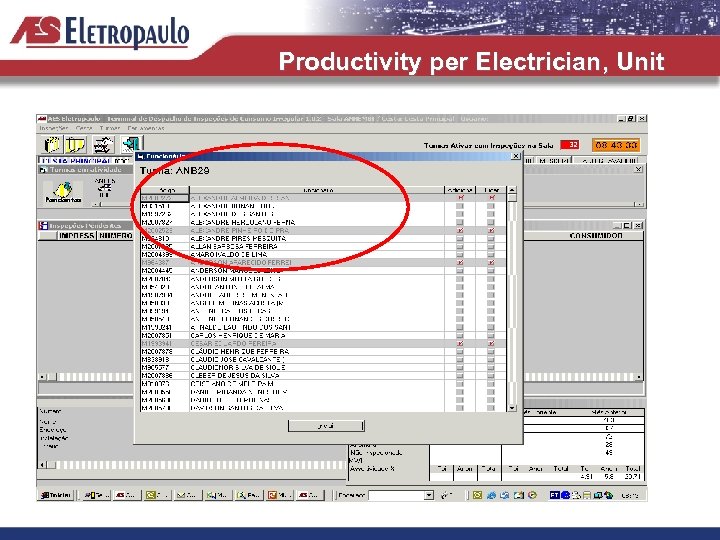This screenshot has height=540, width=720.
Task: Click the taskbar address input field
Action: pyautogui.click(x=396, y=495)
